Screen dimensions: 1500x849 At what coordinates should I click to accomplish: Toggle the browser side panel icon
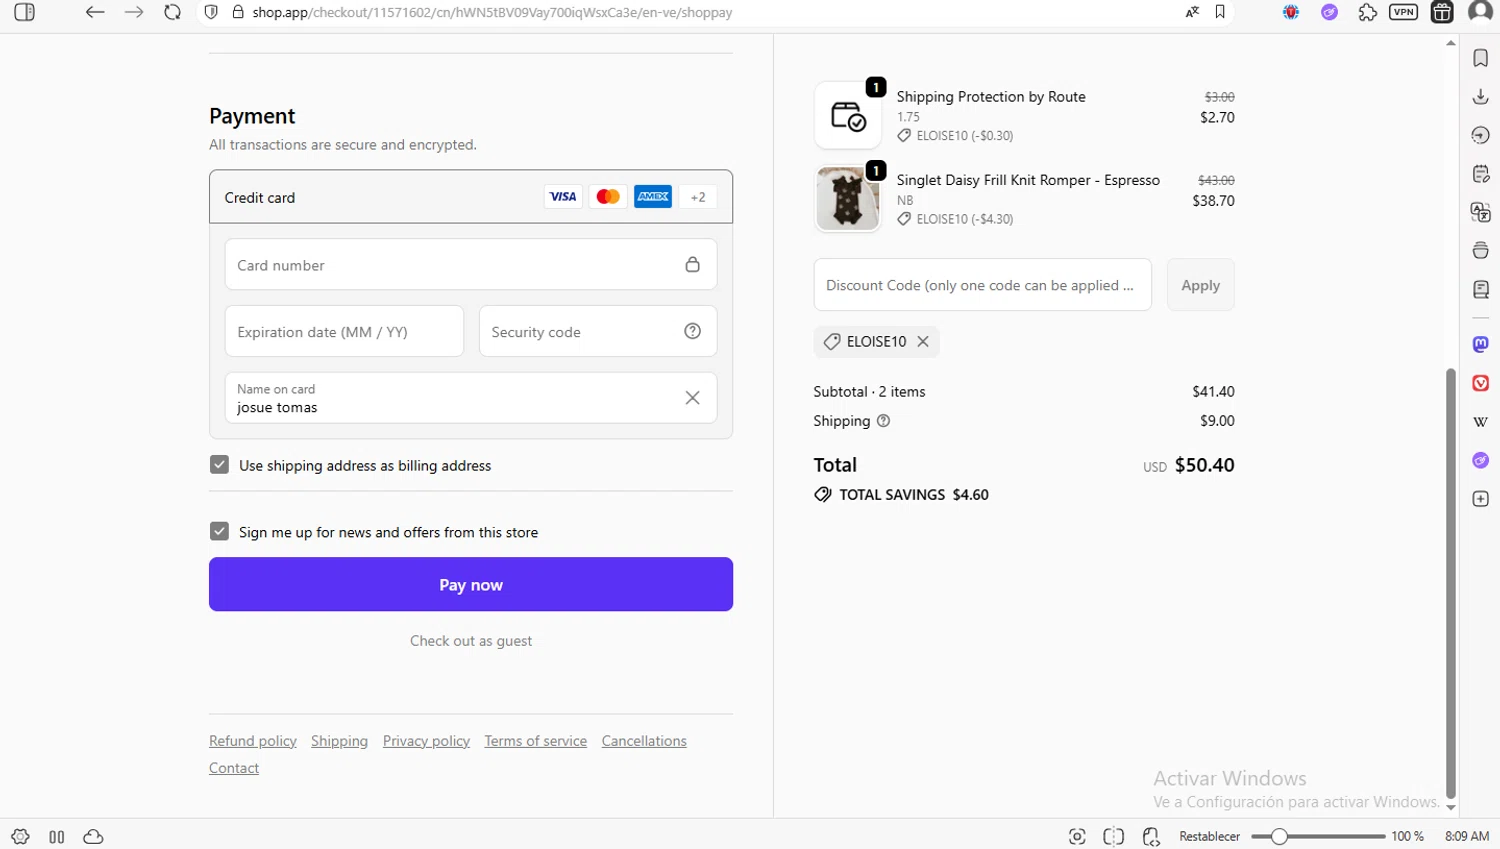click(24, 12)
